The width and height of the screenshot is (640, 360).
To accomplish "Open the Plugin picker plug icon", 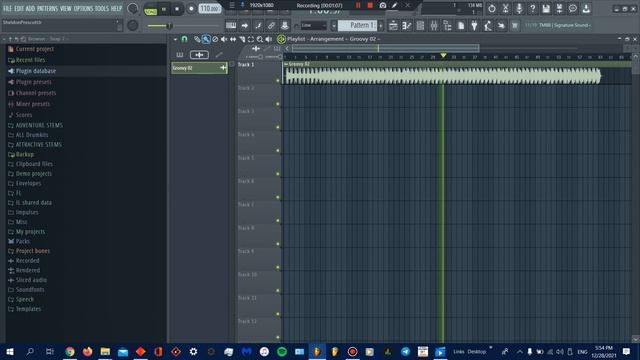I will click(x=474, y=26).
